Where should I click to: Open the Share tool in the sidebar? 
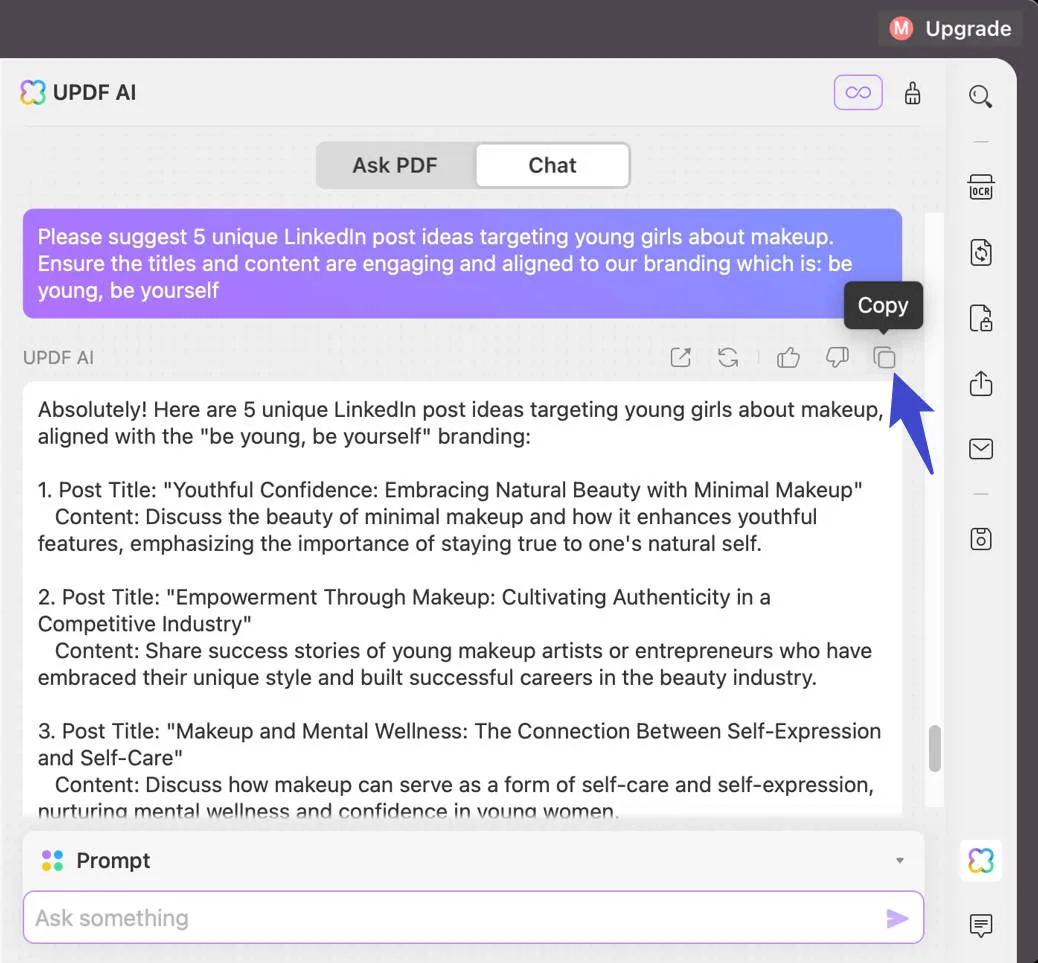point(980,383)
